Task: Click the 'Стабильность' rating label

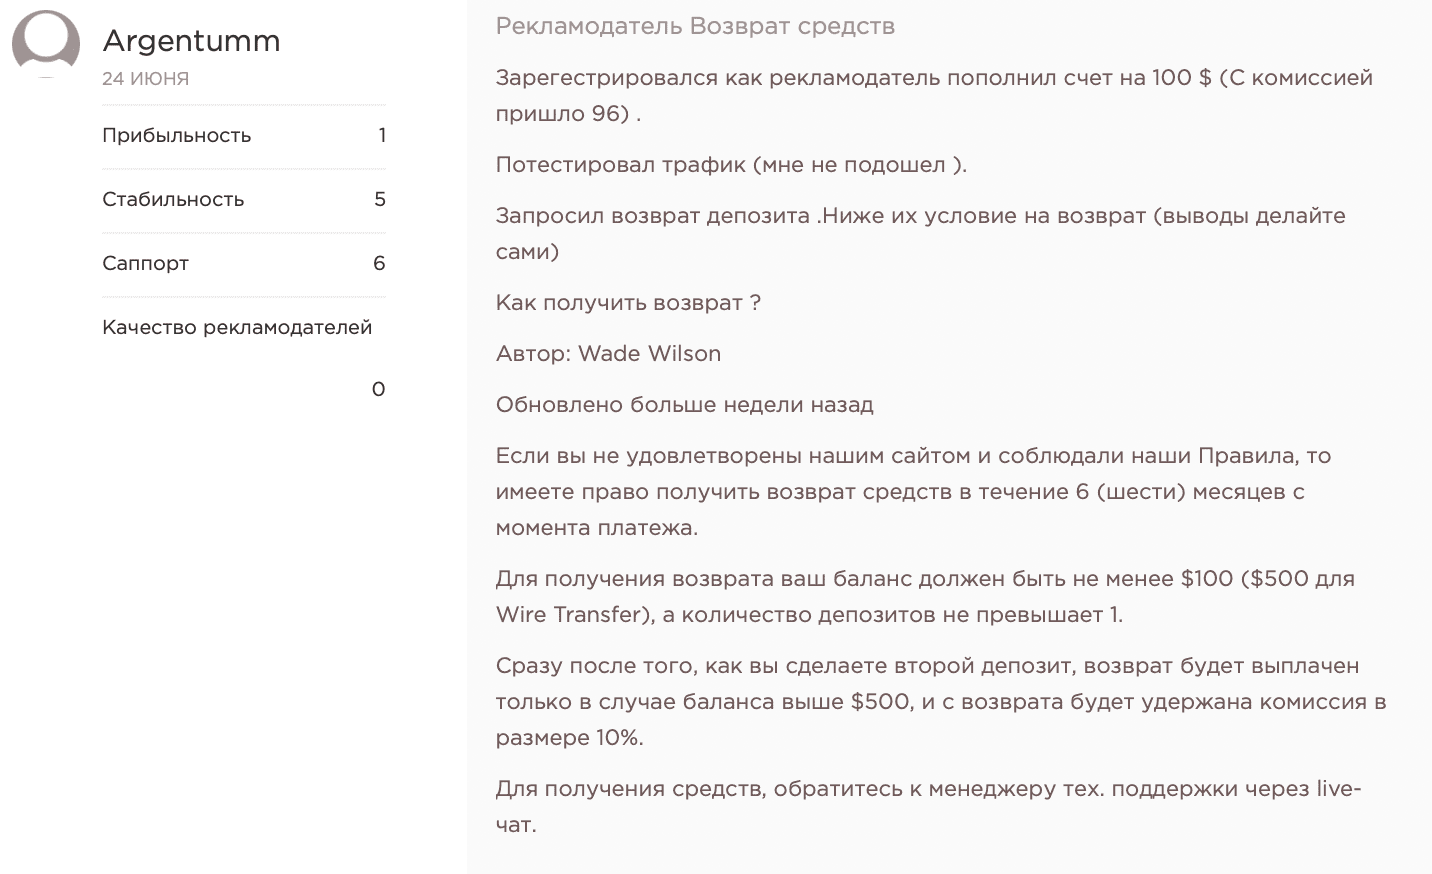Action: [x=173, y=200]
